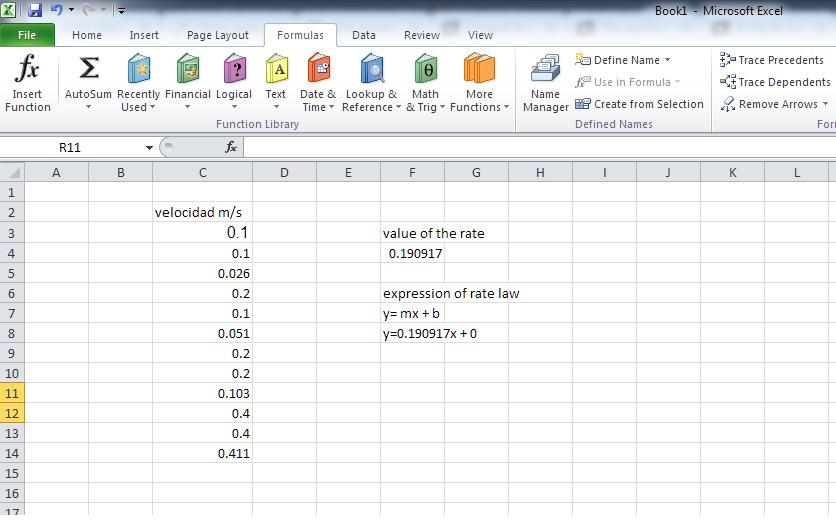Select column F header
The height and width of the screenshot is (530, 836).
[x=412, y=172]
